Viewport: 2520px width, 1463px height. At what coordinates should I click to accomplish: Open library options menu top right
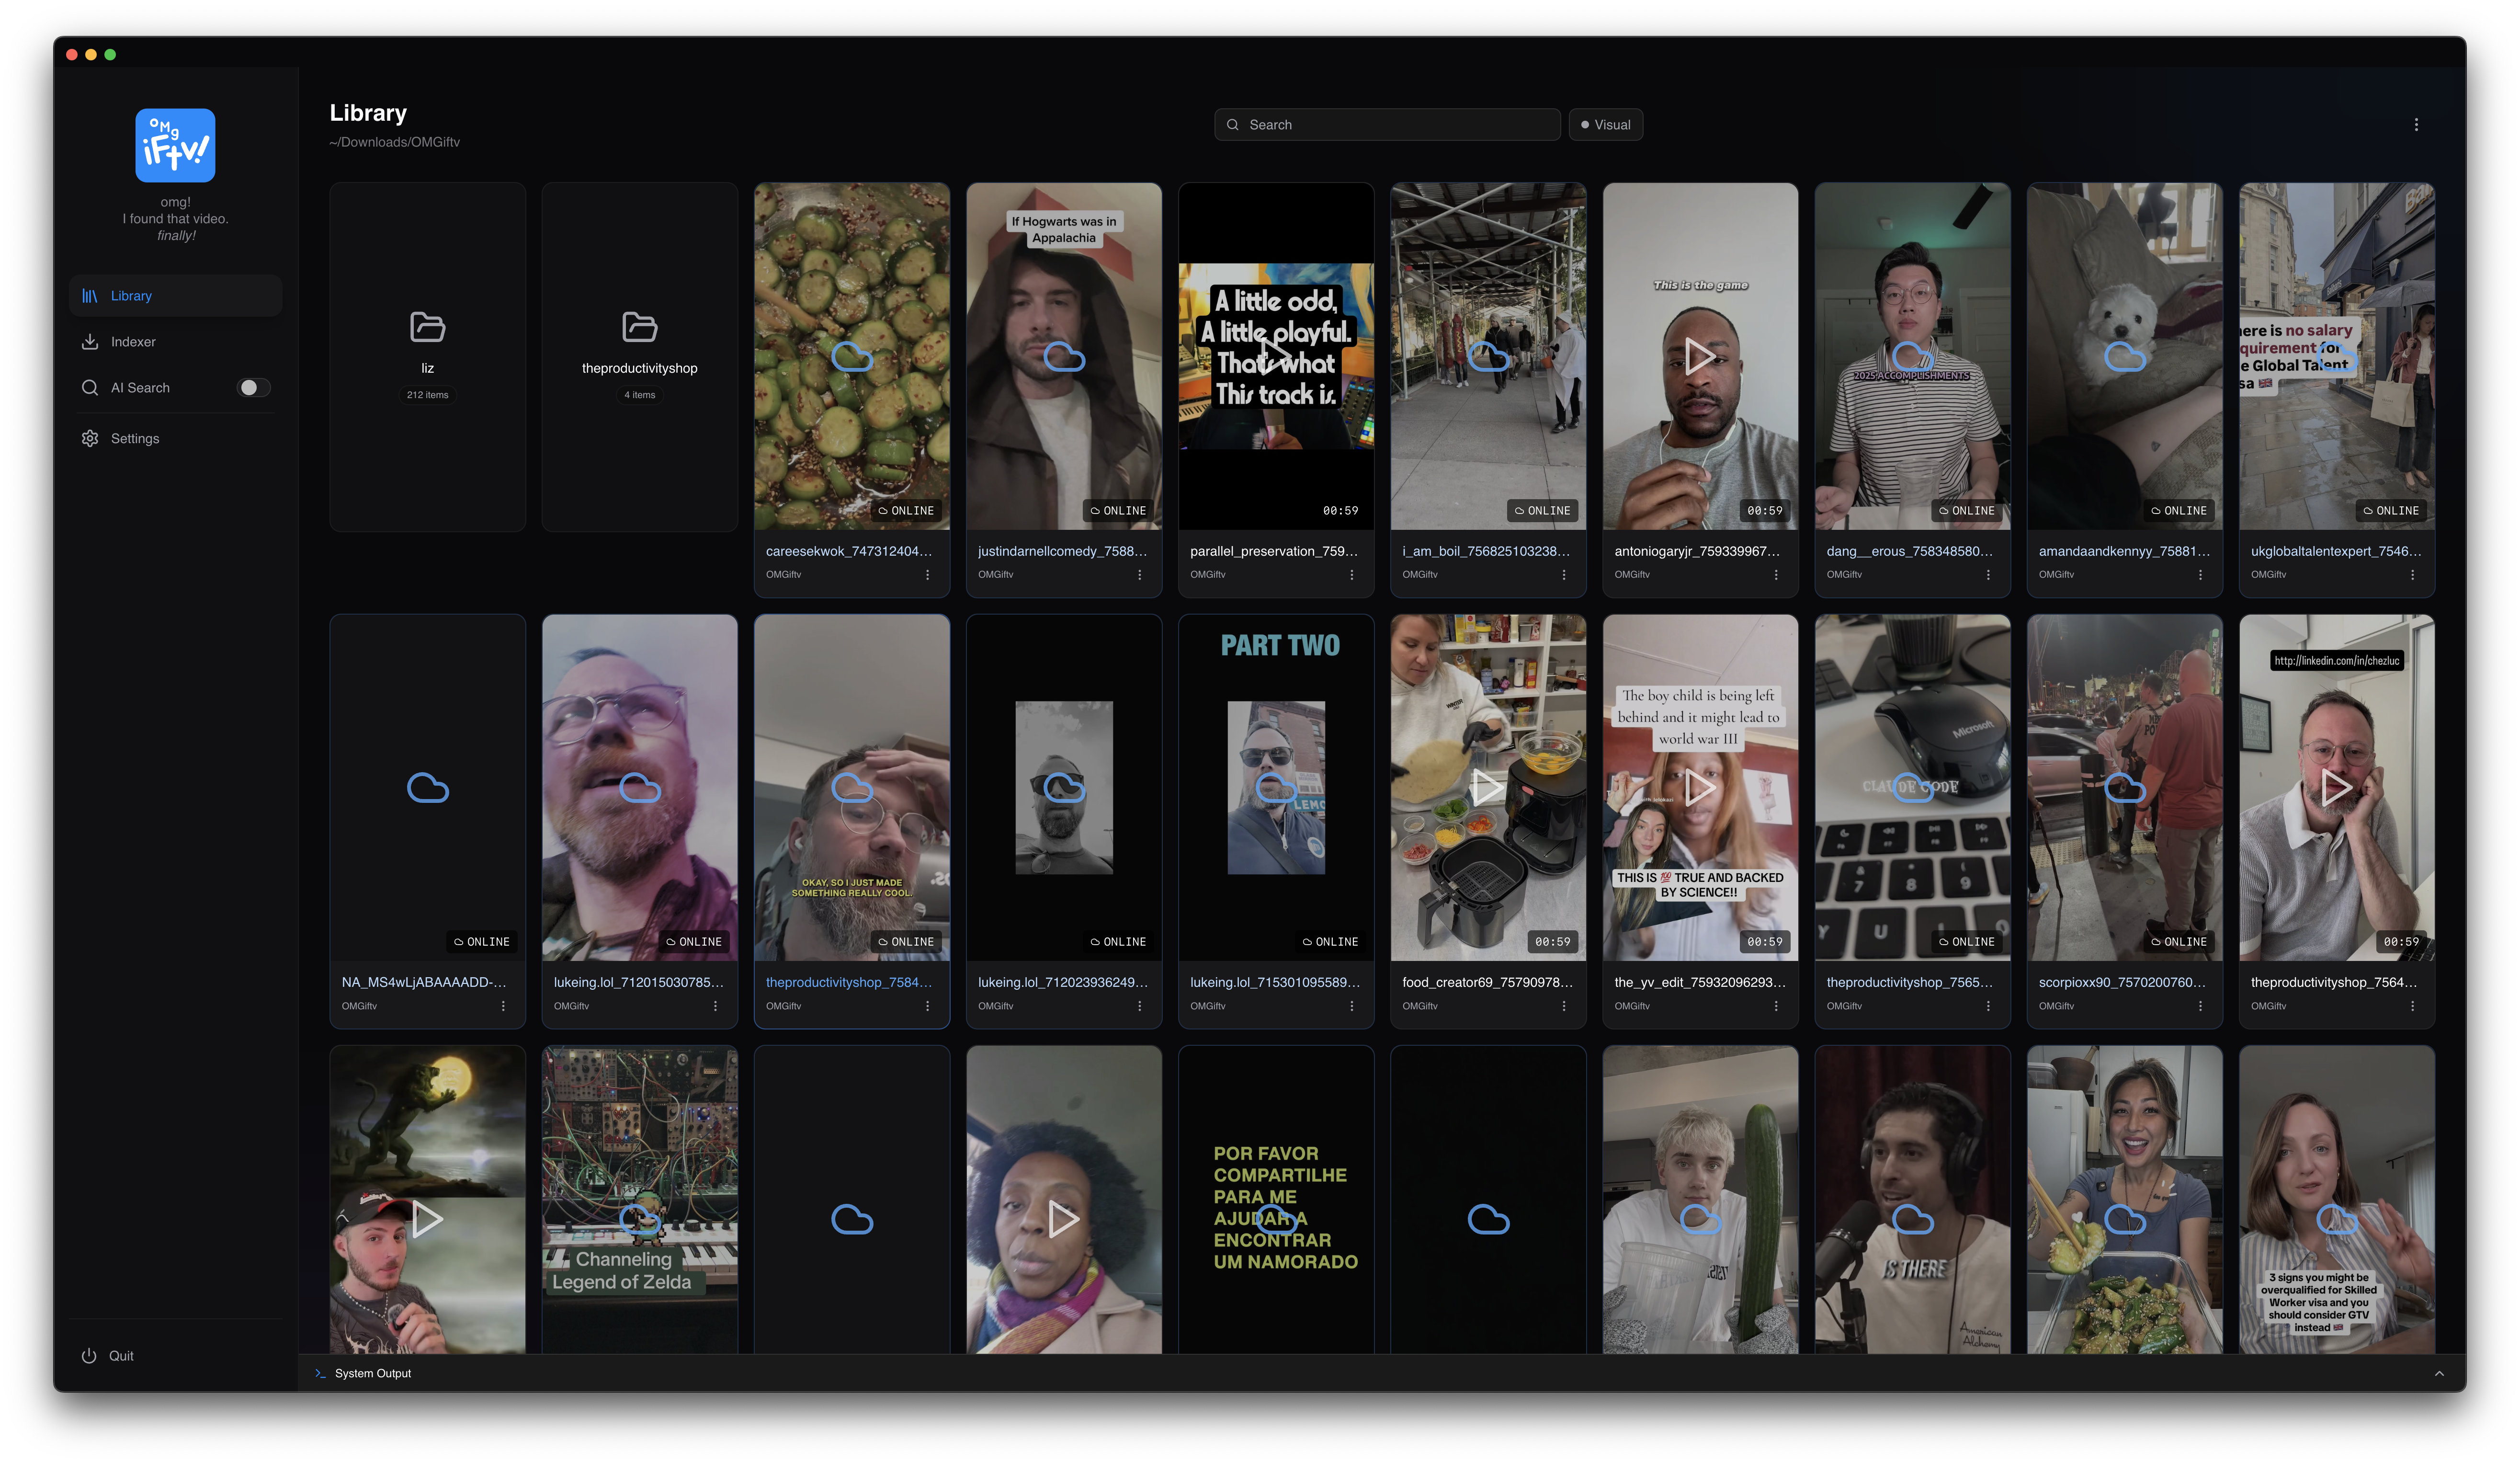point(2416,125)
